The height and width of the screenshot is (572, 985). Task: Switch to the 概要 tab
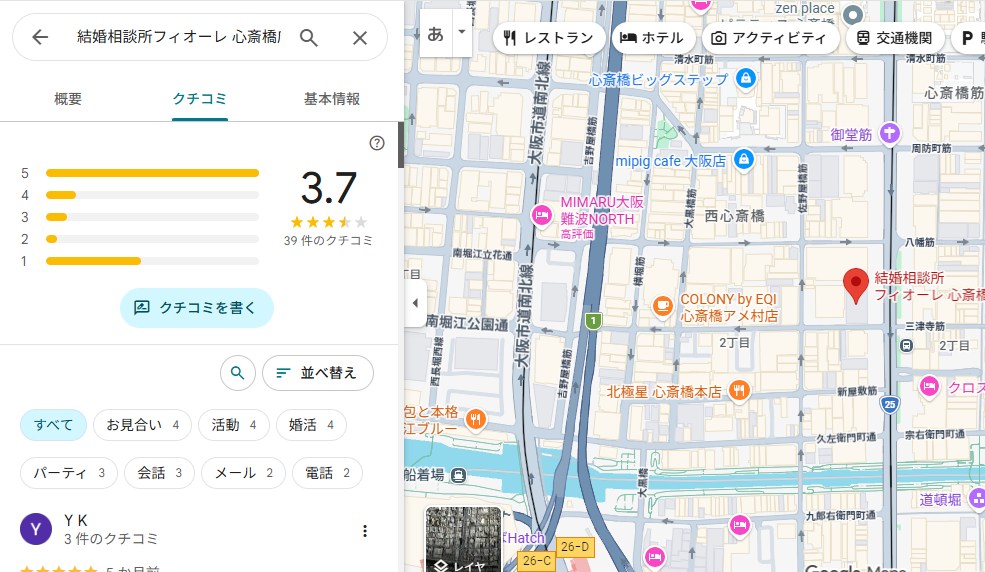pos(68,99)
